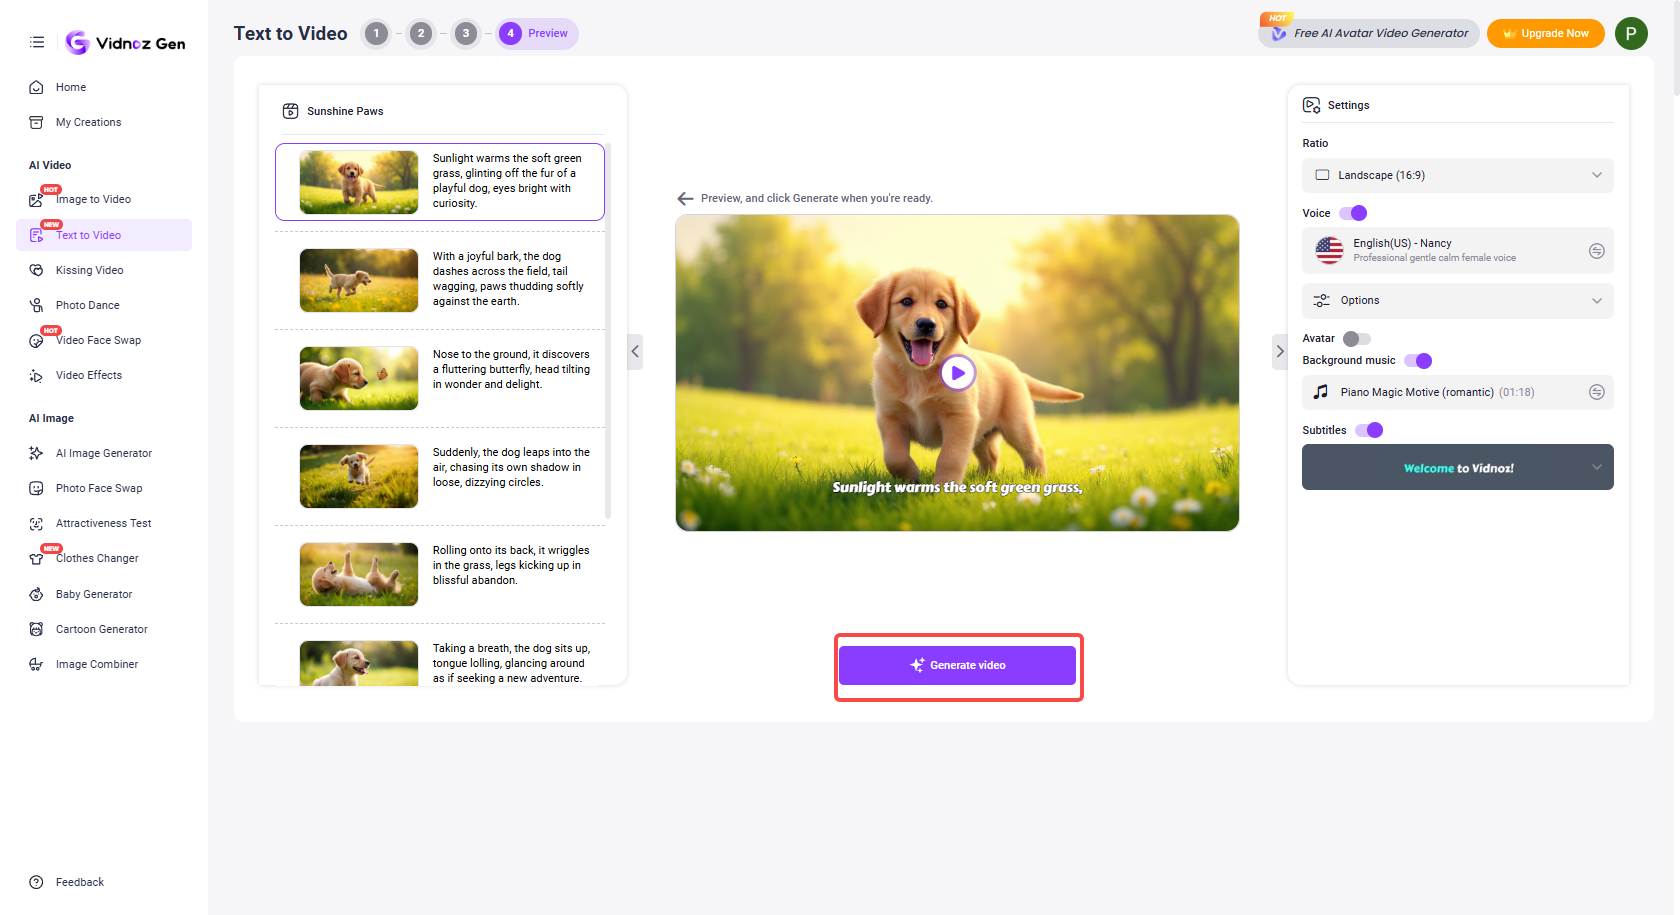Enable the Avatar toggle
Screen dimensions: 1680x915
(1357, 339)
